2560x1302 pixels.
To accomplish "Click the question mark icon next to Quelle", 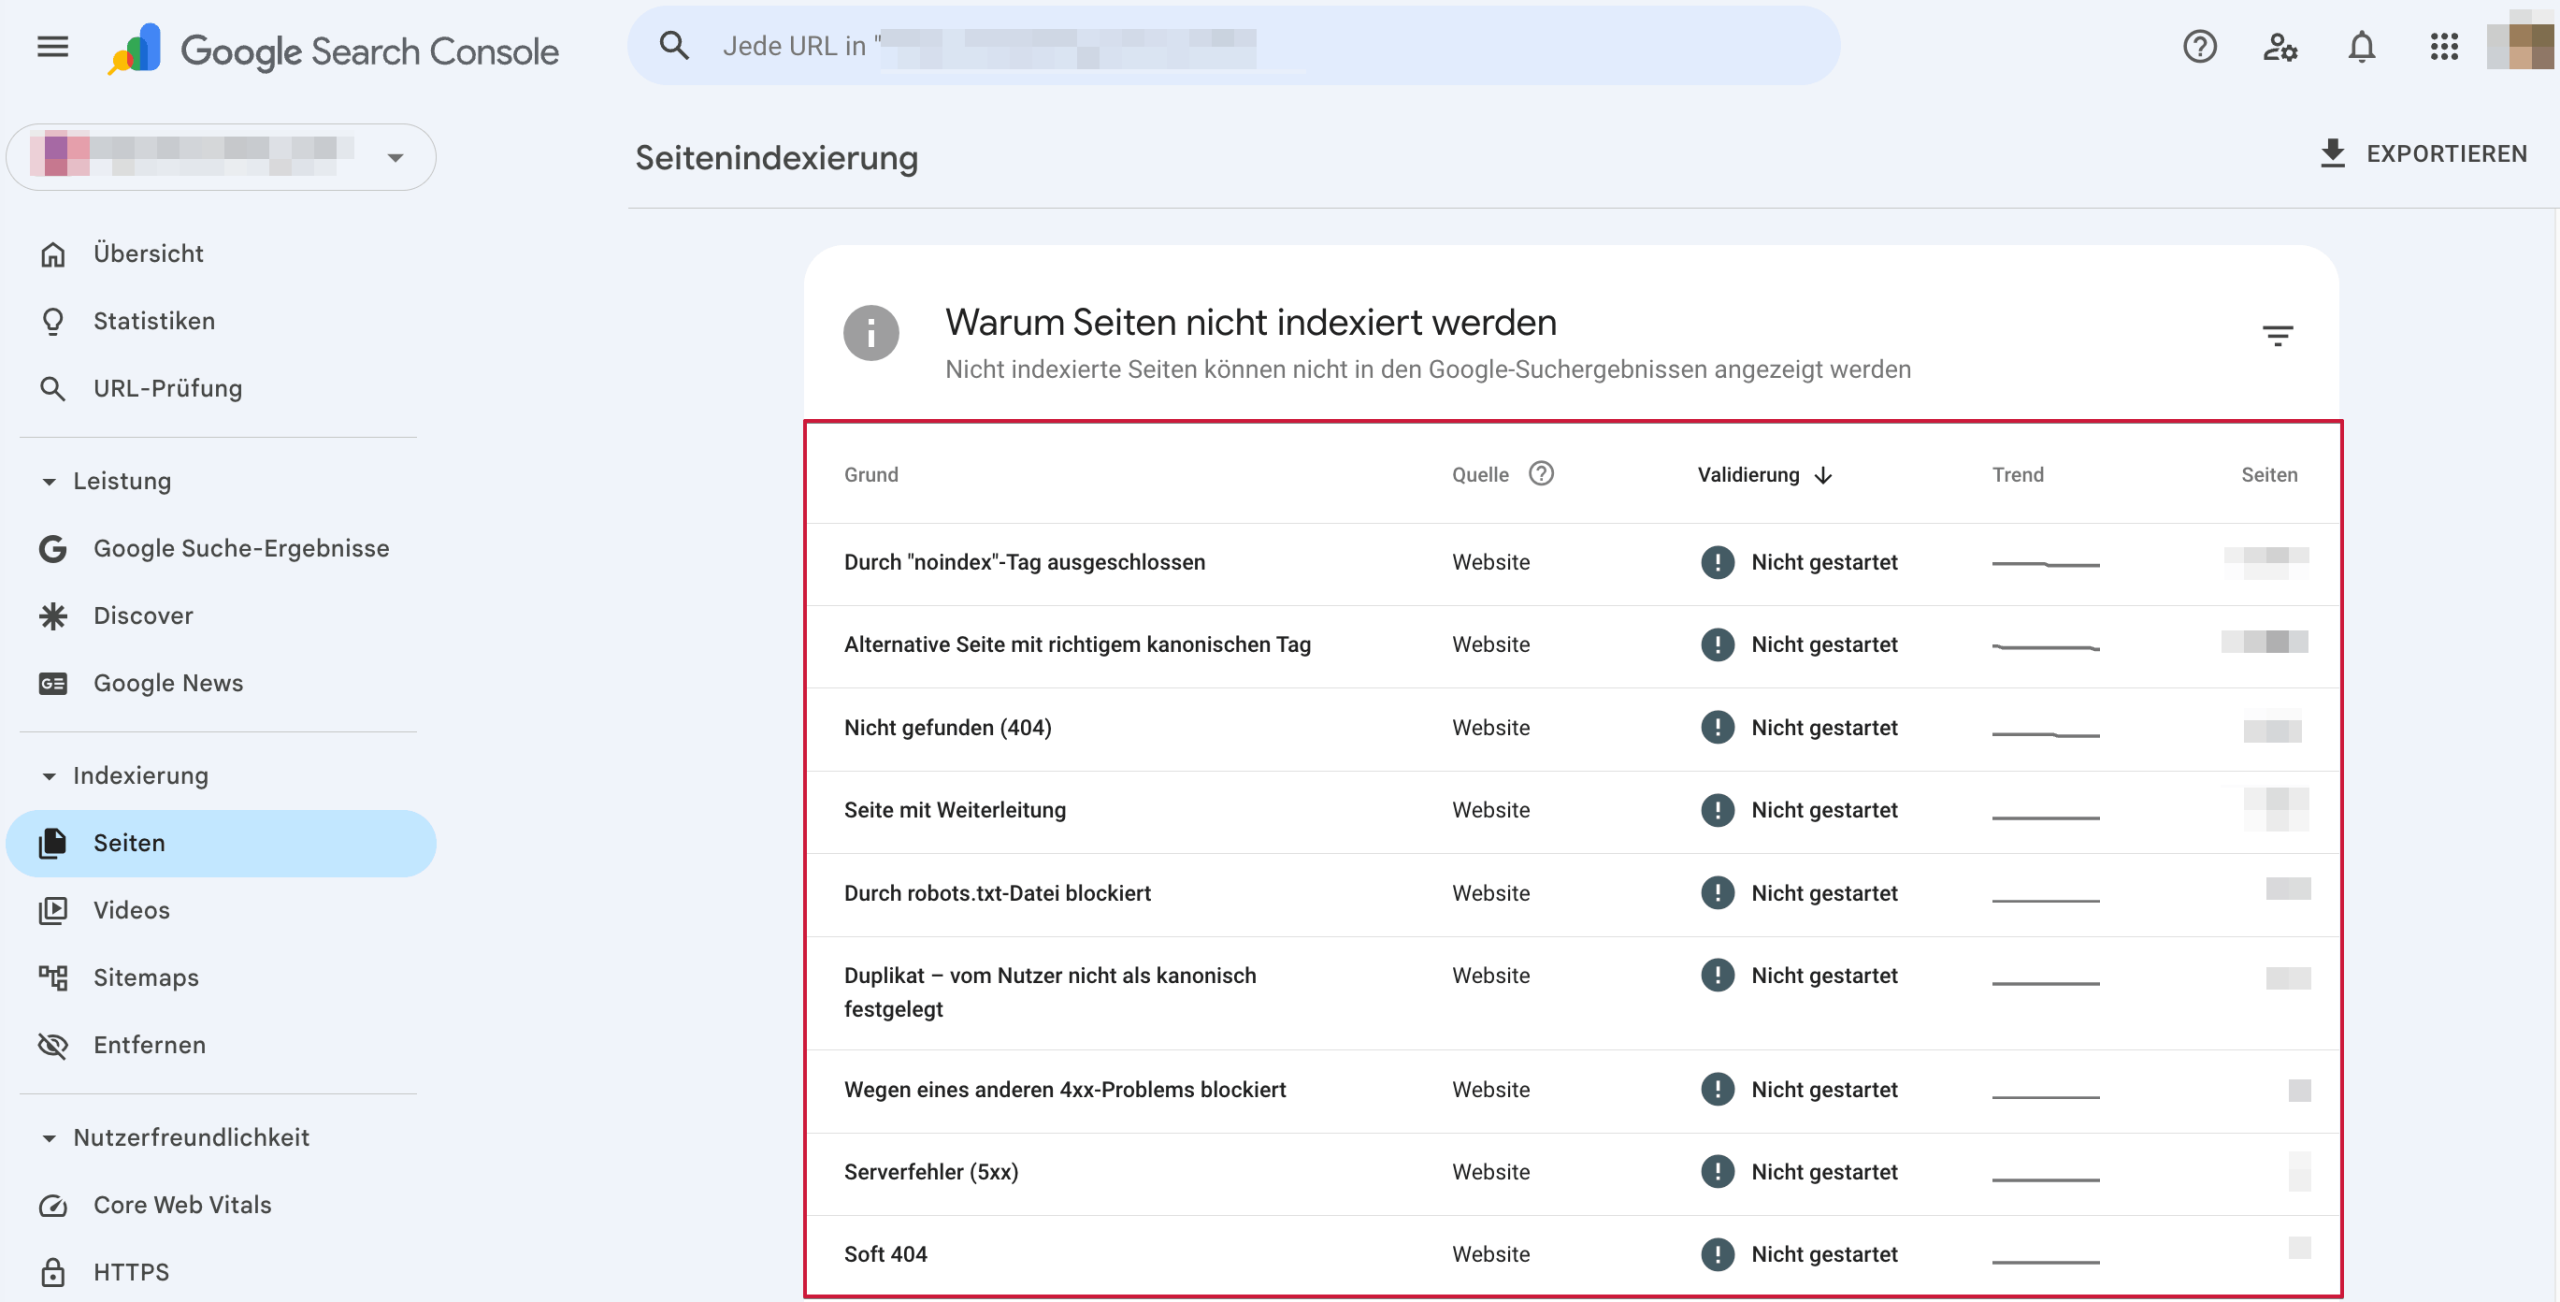I will (x=1541, y=474).
